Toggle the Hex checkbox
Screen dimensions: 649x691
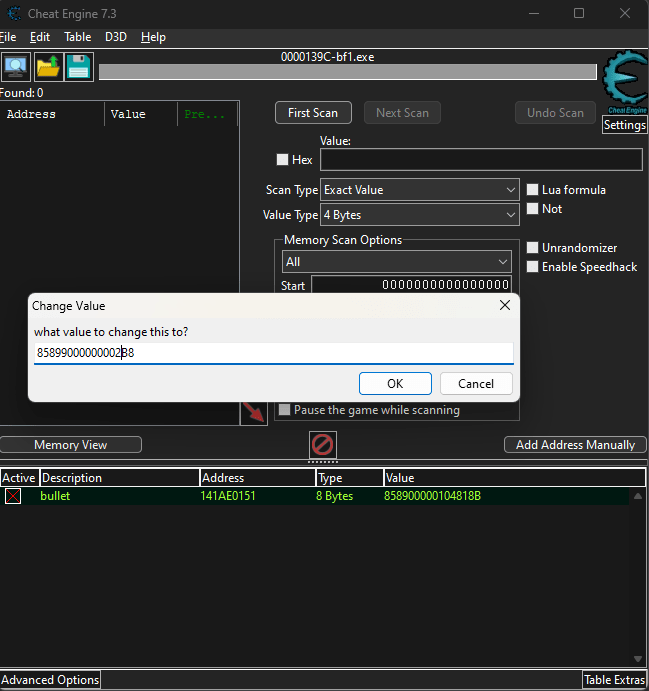[x=282, y=160]
